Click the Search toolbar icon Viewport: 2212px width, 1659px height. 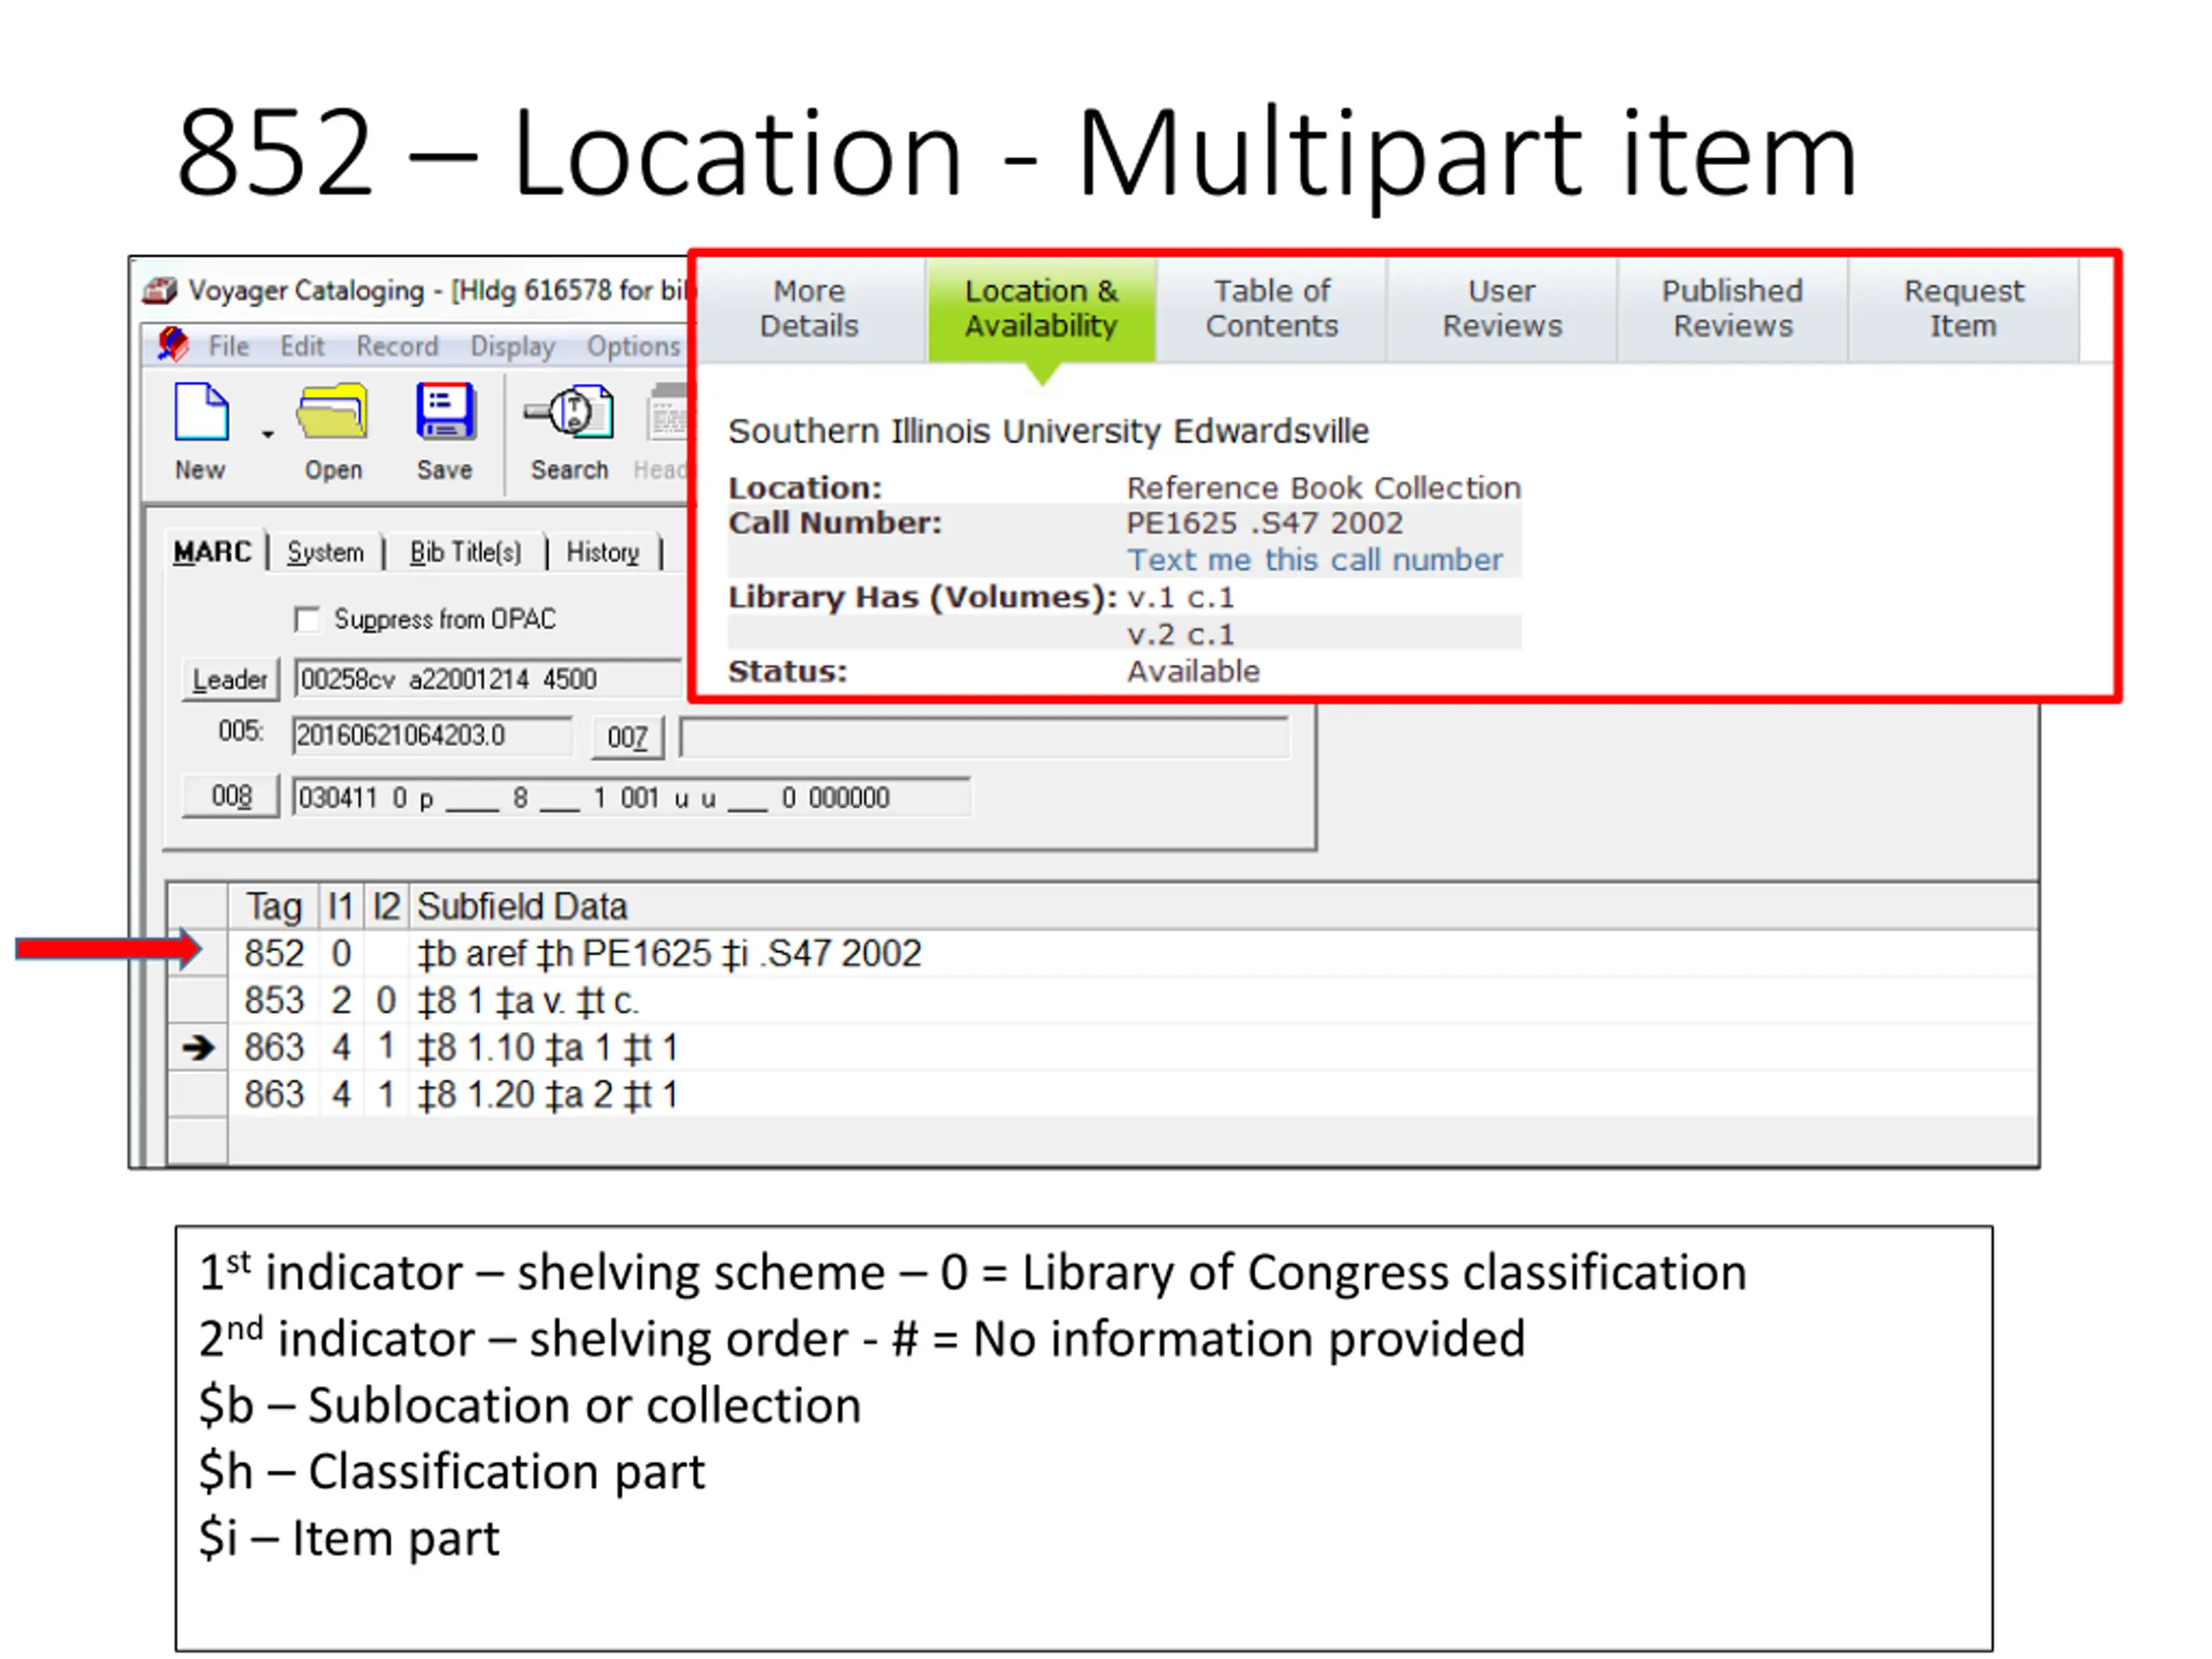click(569, 411)
